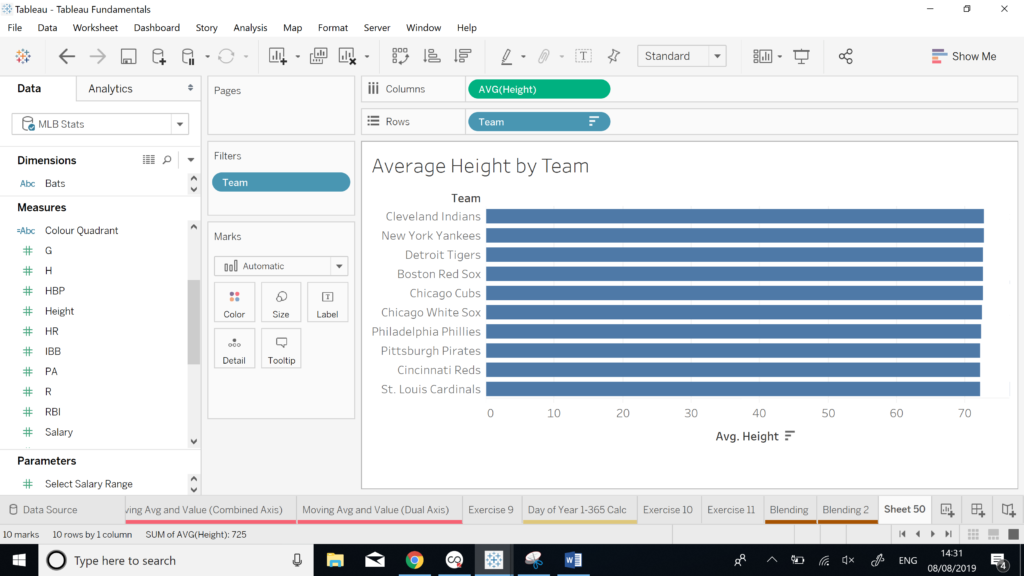This screenshot has height=576, width=1024.
Task: Open the Analytics pane tab
Action: [x=110, y=89]
